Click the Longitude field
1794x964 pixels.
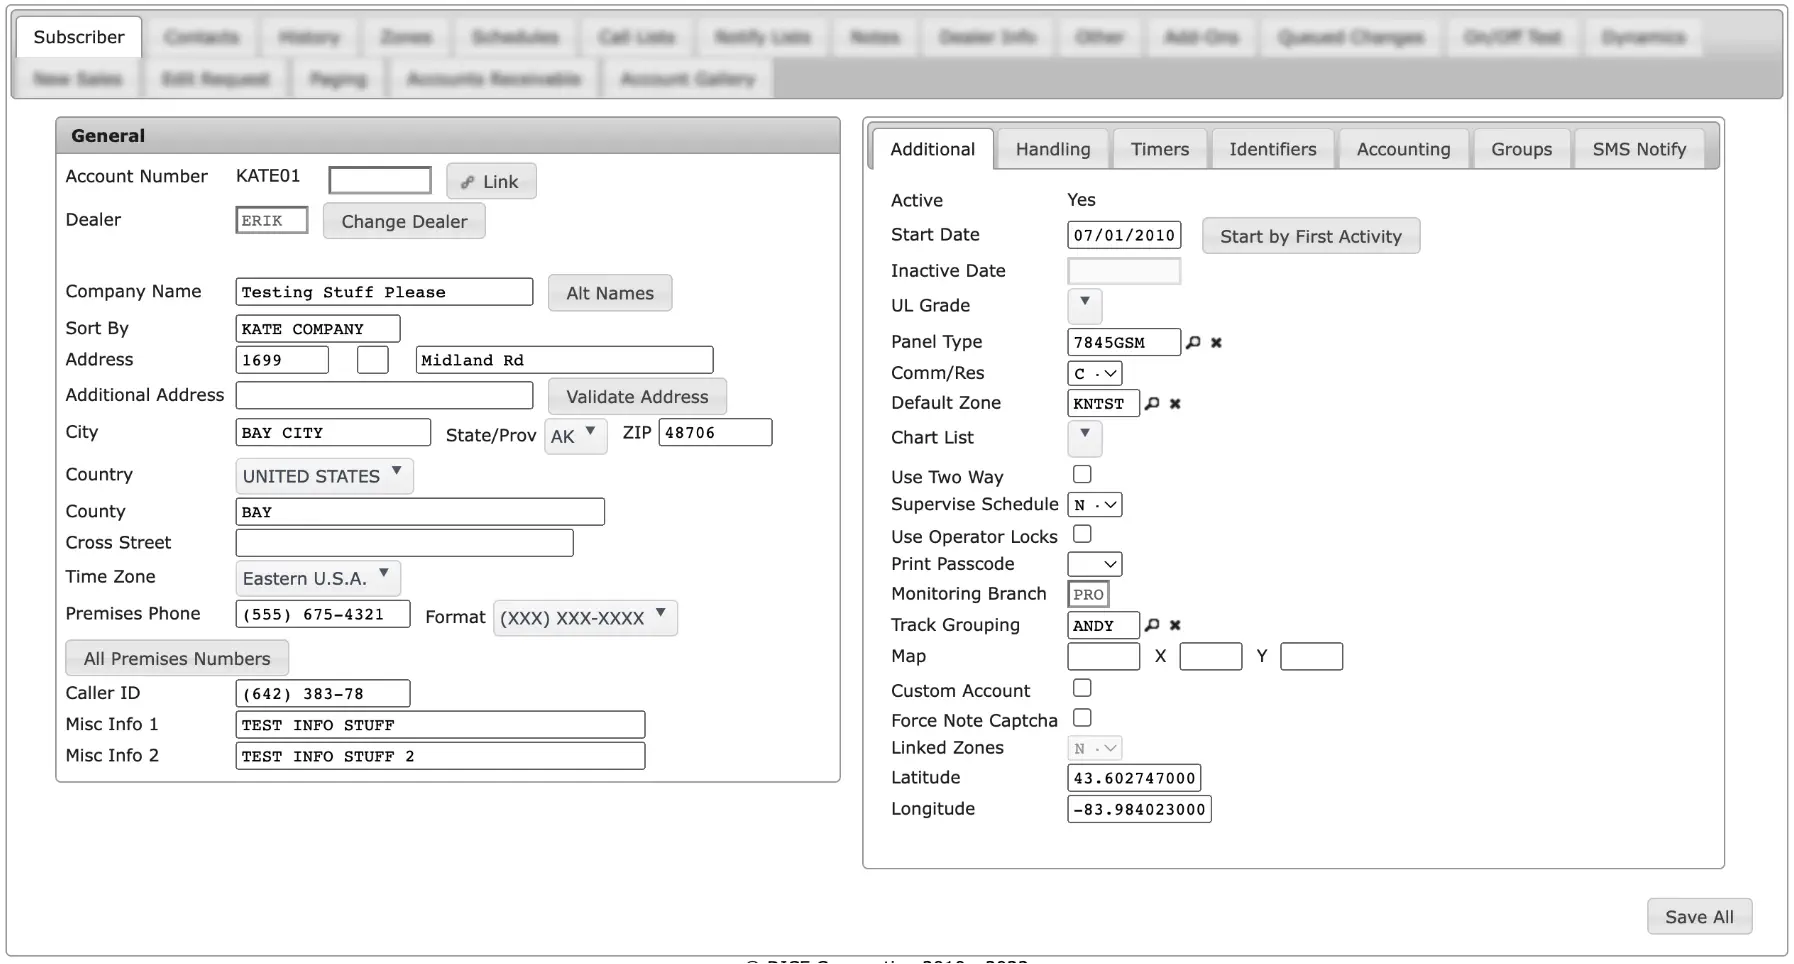tap(1139, 809)
